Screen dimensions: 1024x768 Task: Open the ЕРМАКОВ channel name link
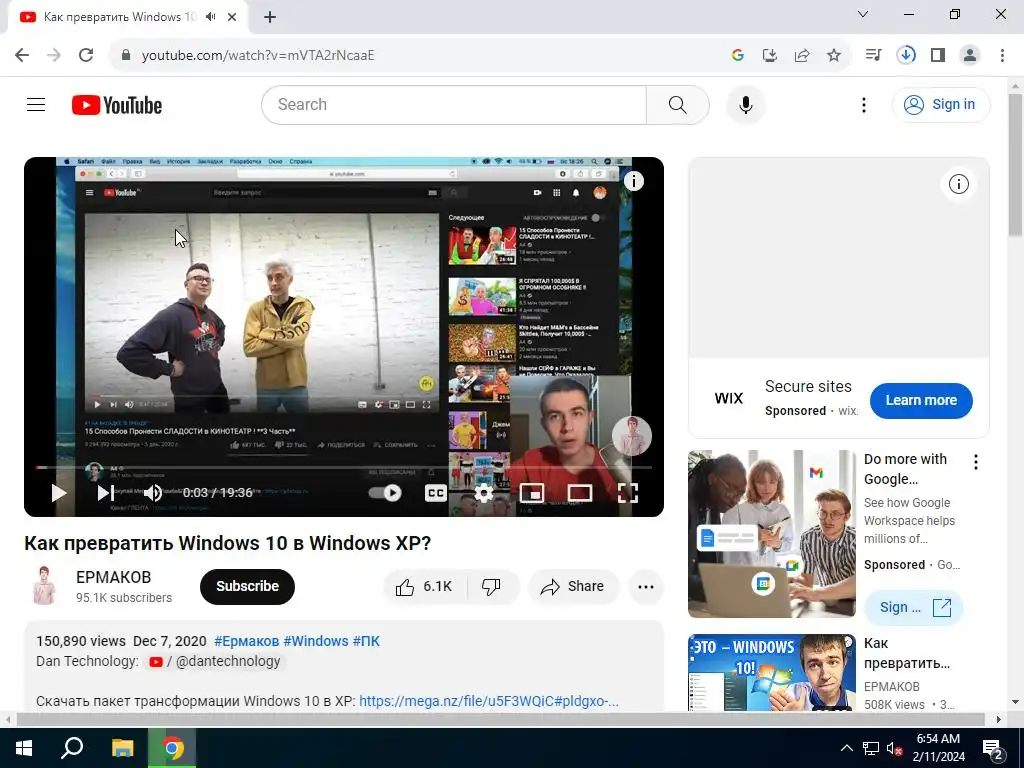114,577
